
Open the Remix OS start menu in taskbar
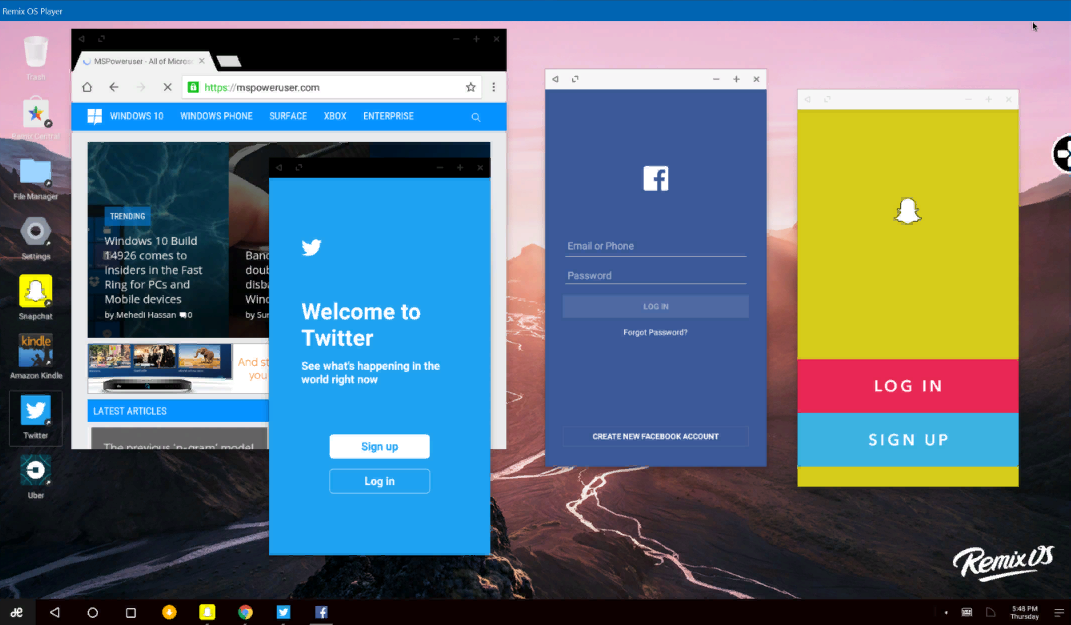pyautogui.click(x=16, y=612)
